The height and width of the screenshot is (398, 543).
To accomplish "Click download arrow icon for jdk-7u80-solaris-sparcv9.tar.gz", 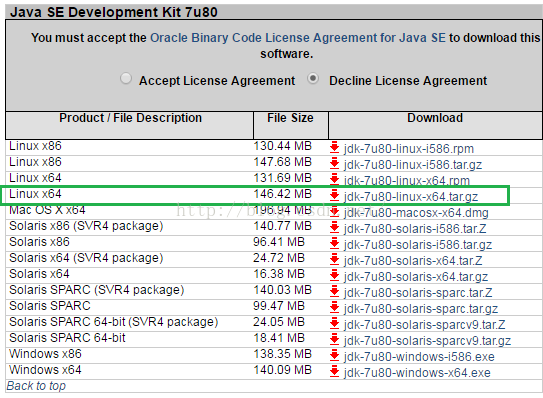I will (334, 339).
